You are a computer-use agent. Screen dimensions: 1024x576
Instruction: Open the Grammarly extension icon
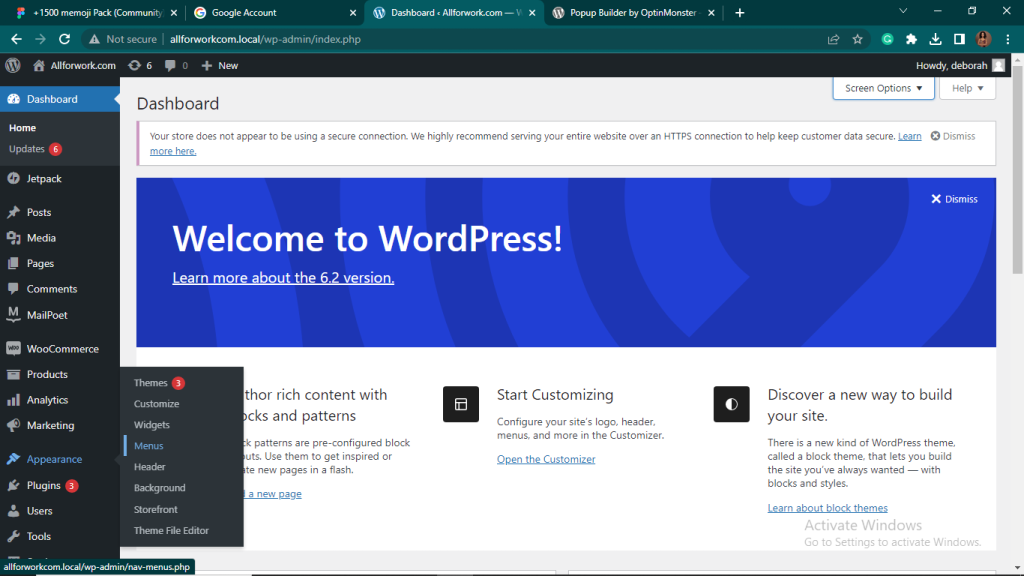(x=887, y=39)
